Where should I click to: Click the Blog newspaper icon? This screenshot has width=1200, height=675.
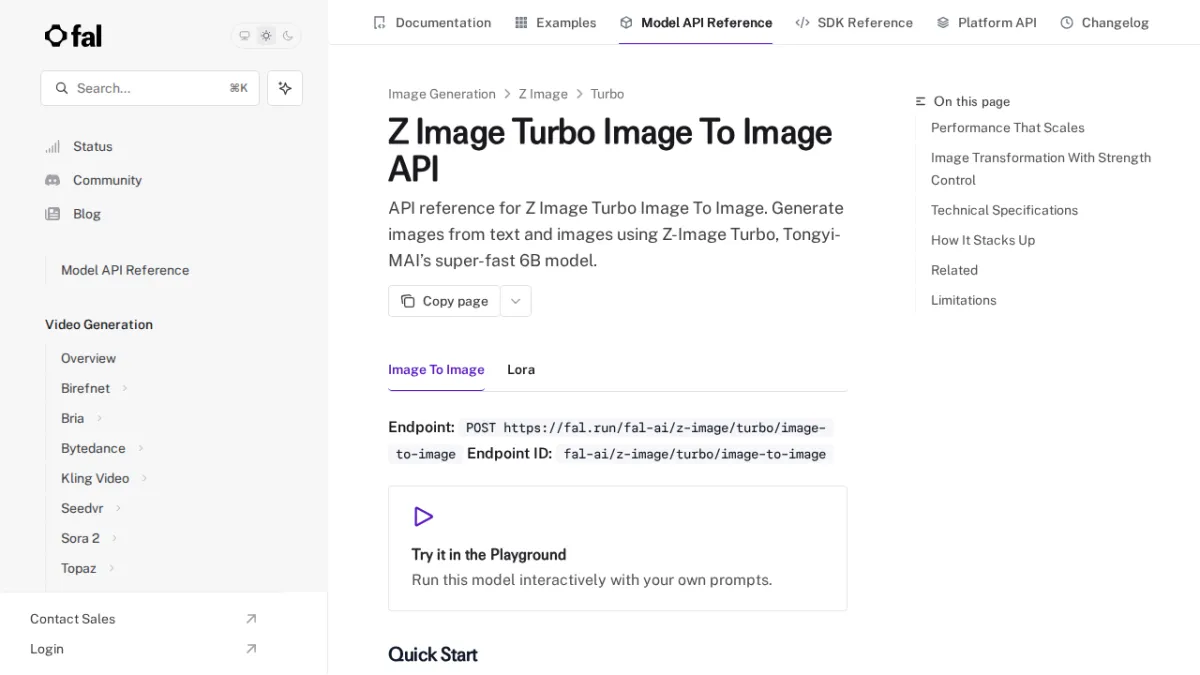(53, 214)
